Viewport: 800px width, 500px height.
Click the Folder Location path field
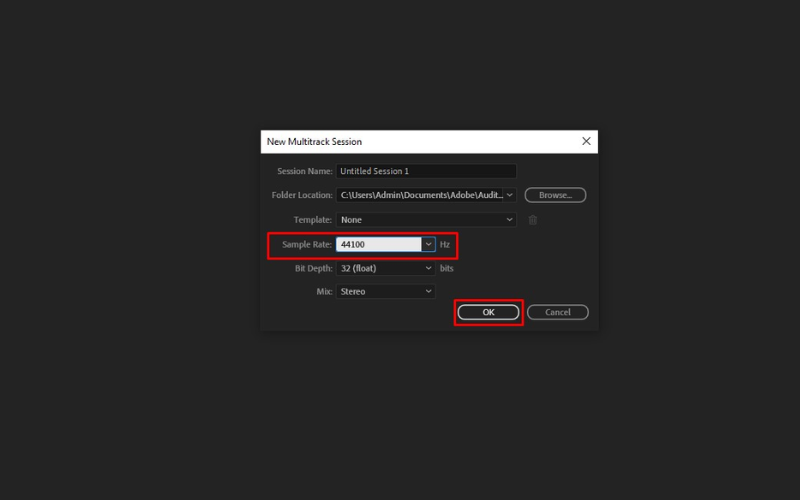420,195
